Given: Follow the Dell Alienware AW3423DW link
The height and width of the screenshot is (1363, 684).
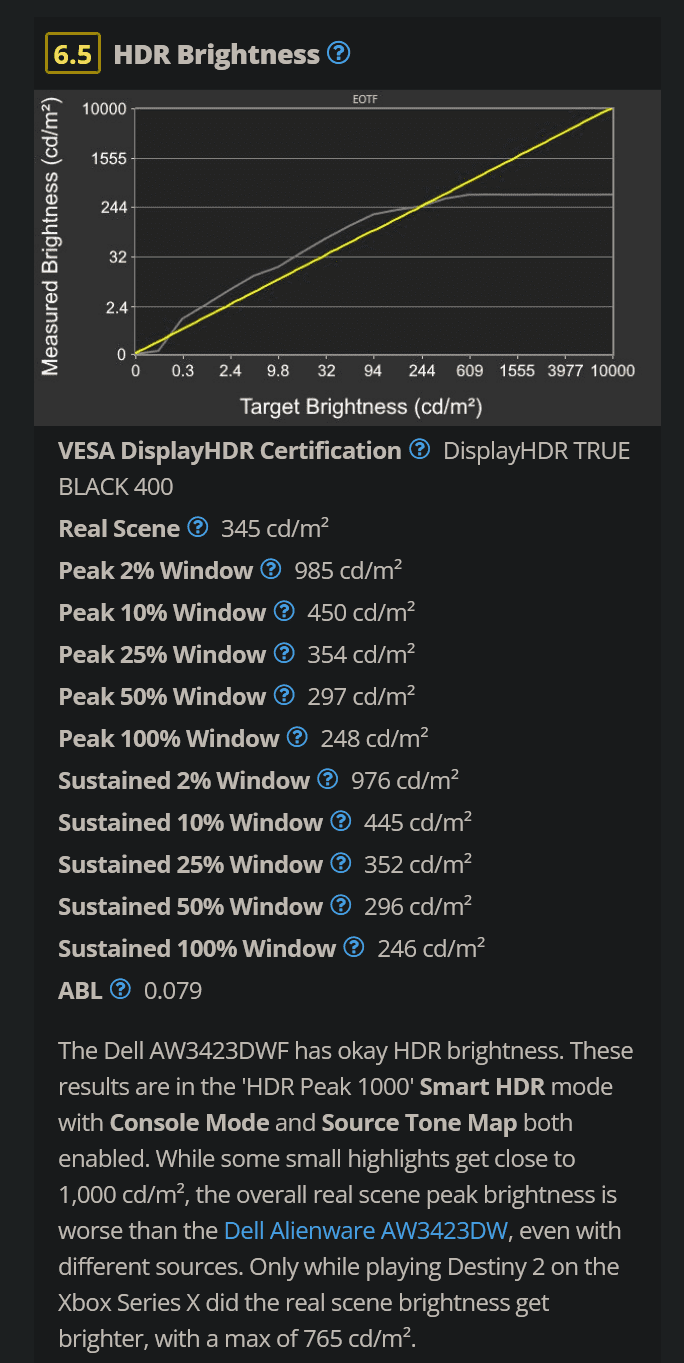Looking at the screenshot, I should (365, 1230).
